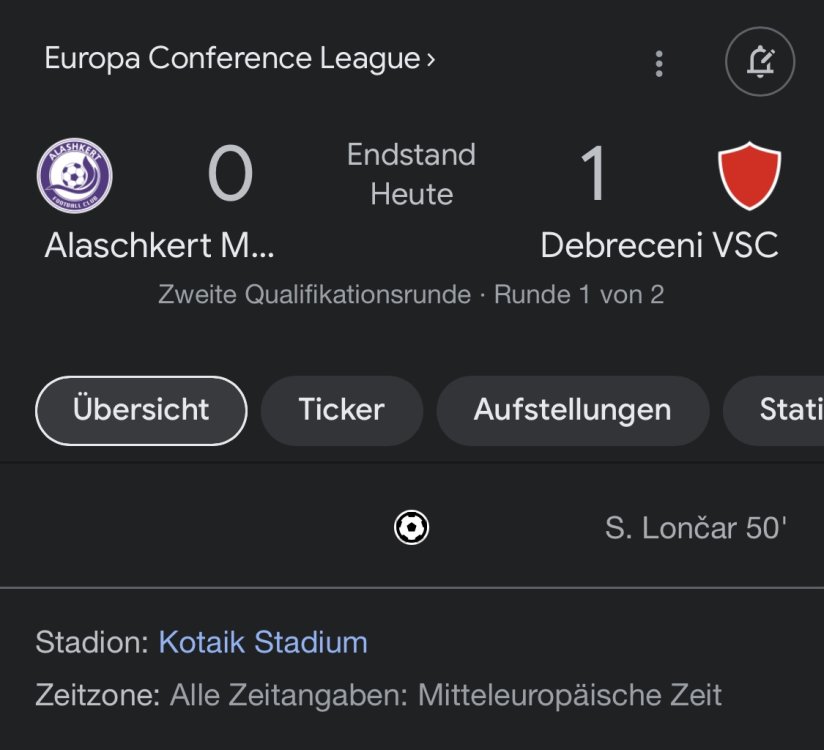The height and width of the screenshot is (750, 824).
Task: Click the Zweite Qualifikationsrunde round info
Action: 411,295
